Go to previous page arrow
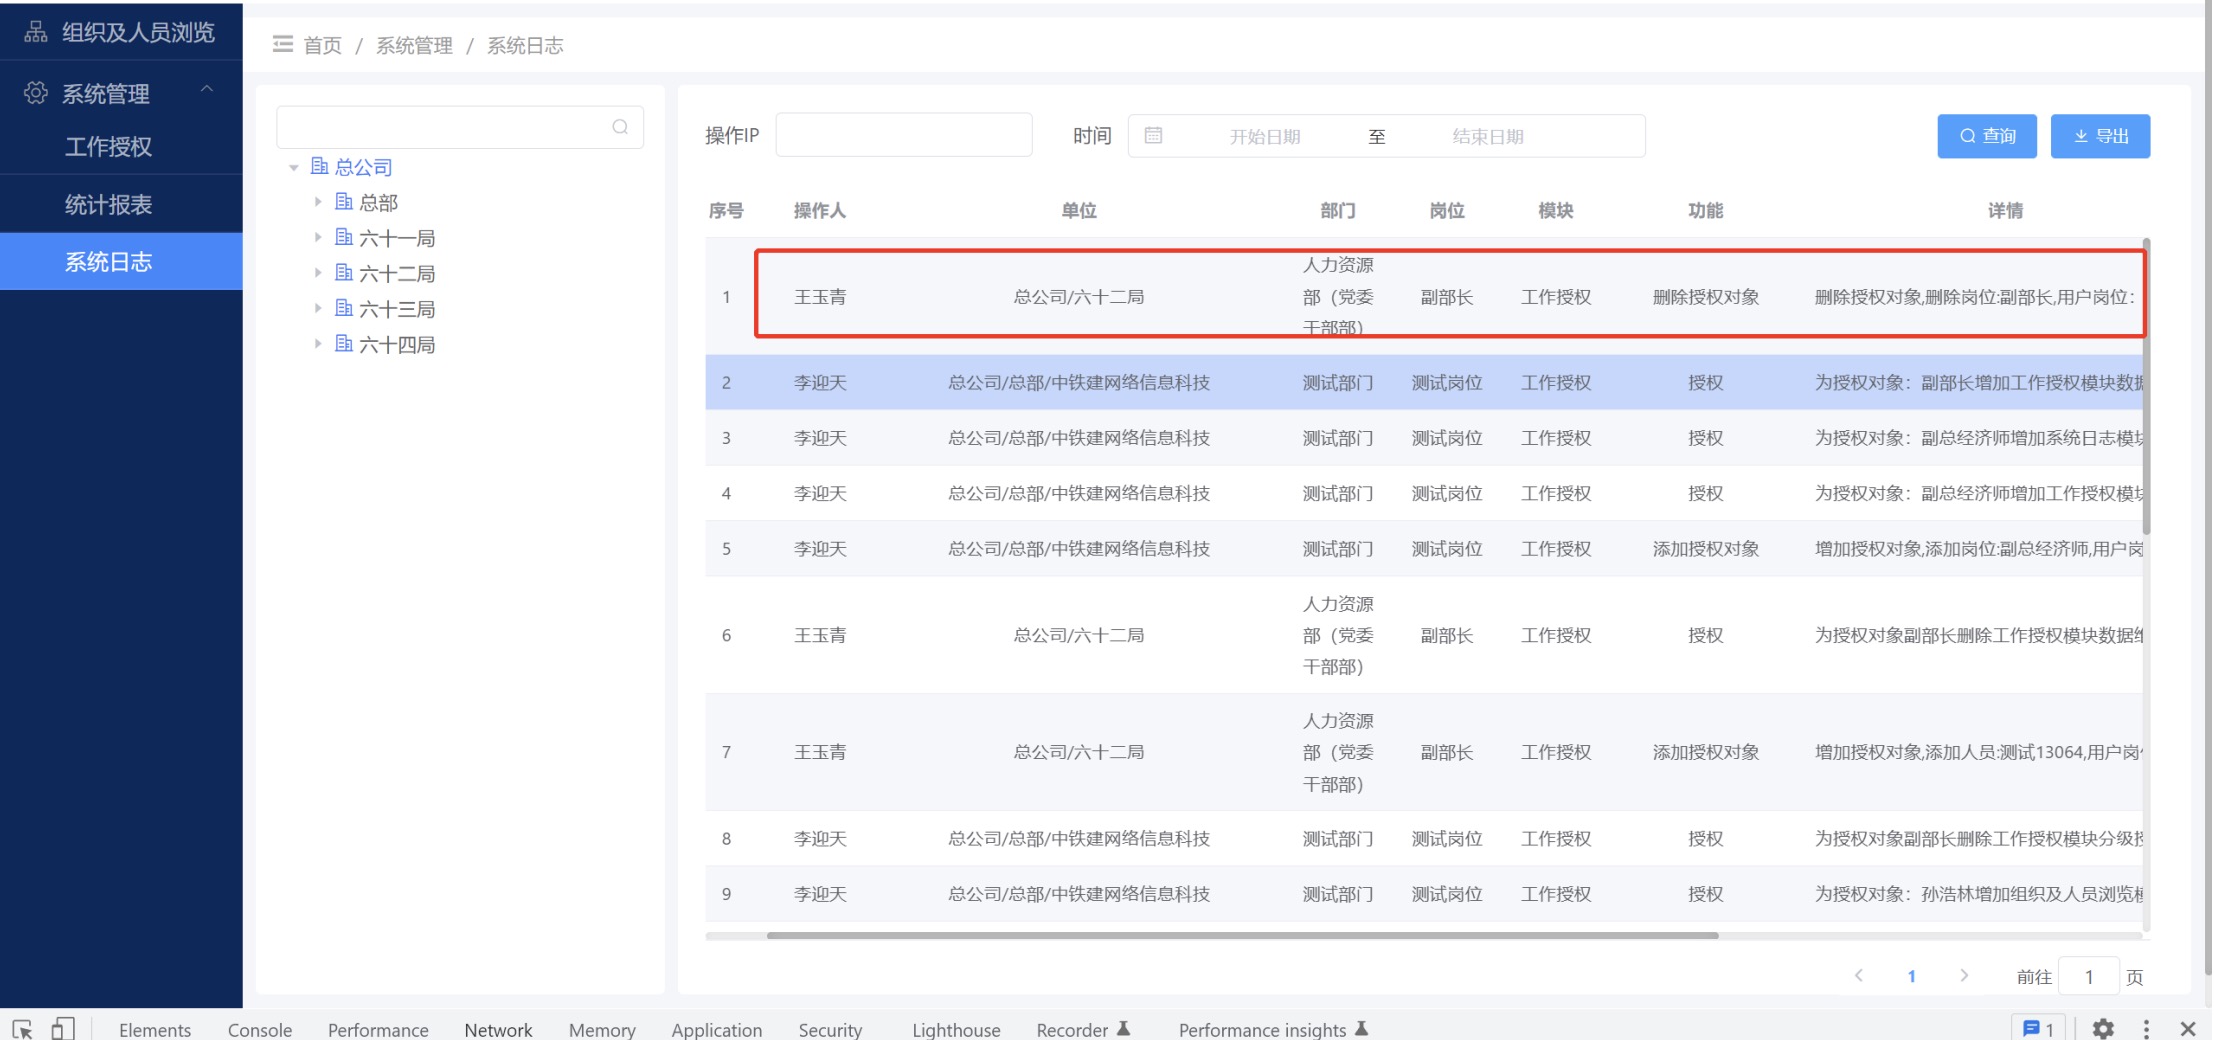2214x1040 pixels. pos(1859,976)
